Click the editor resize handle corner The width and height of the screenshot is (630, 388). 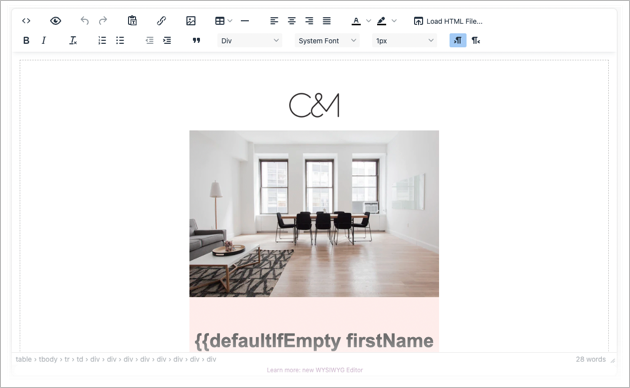point(612,360)
